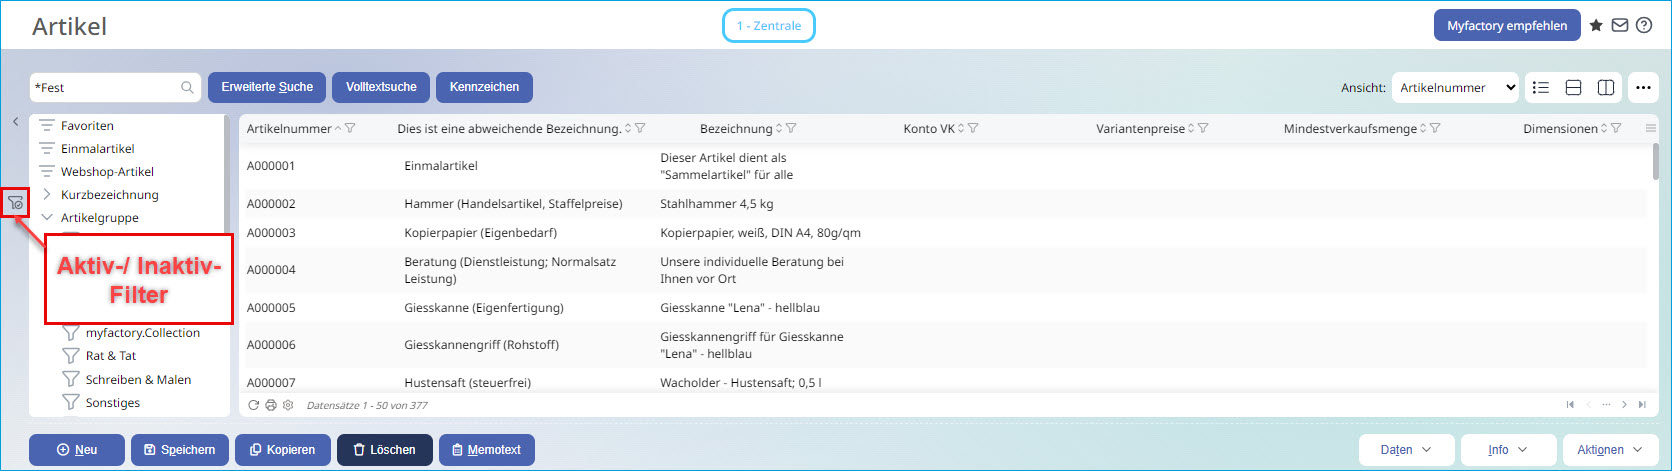
Task: Go to the first records page
Action: coord(1570,405)
